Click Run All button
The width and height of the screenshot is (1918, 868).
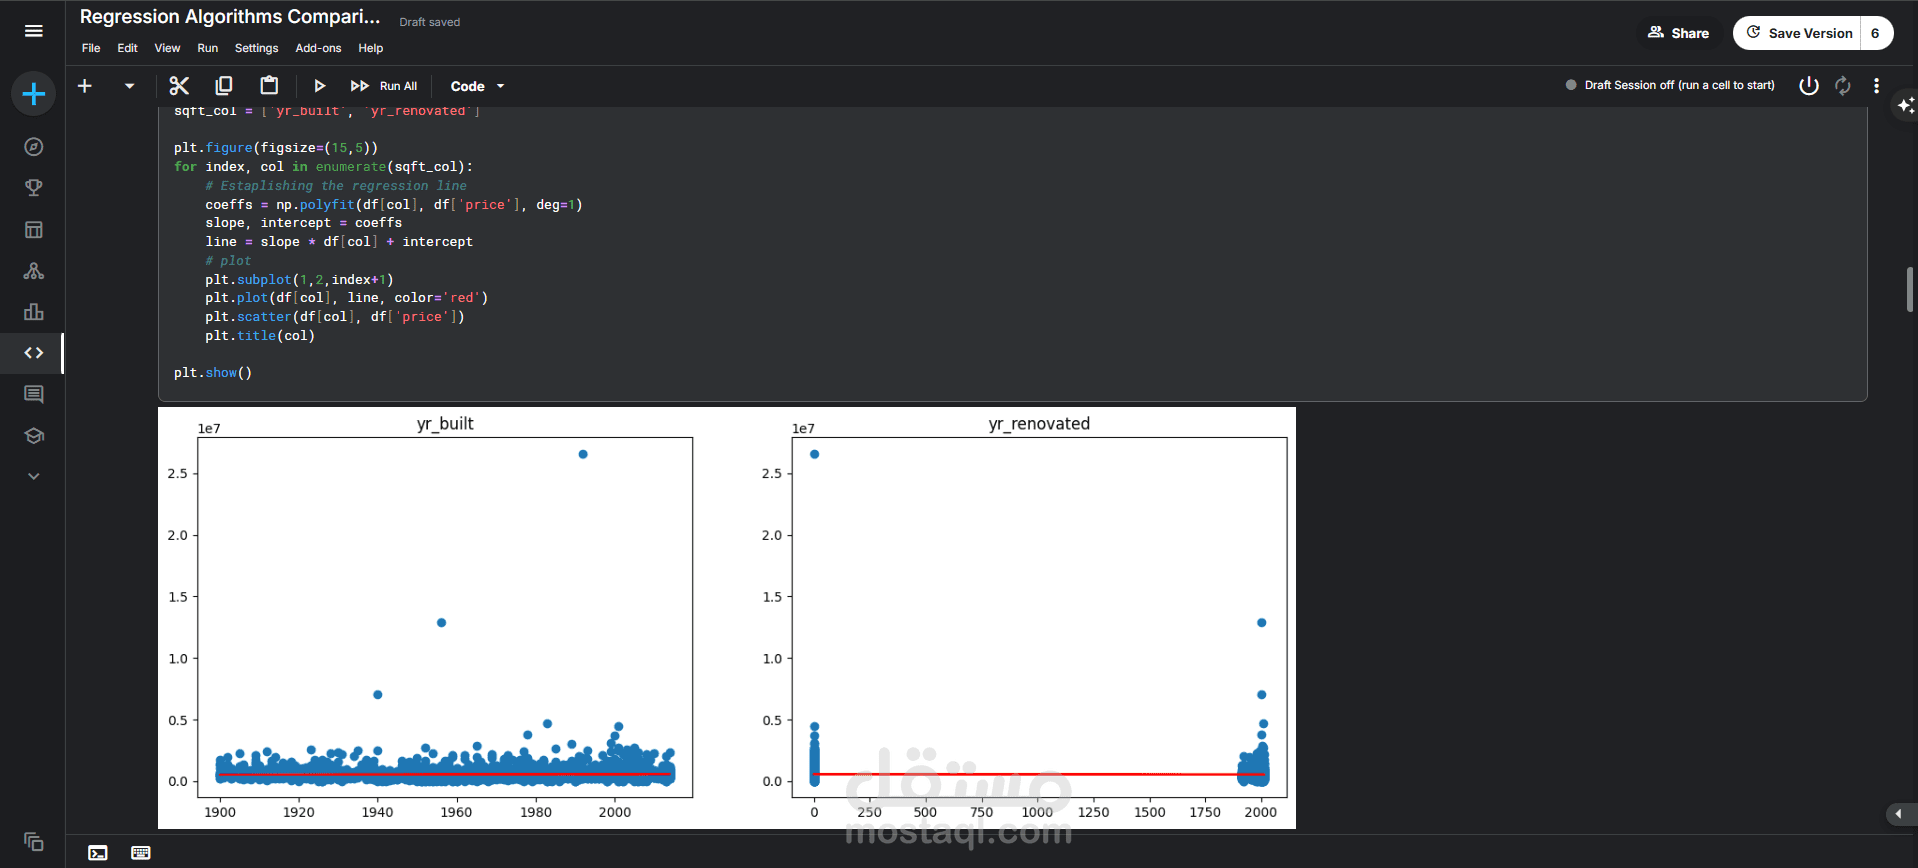coord(384,86)
